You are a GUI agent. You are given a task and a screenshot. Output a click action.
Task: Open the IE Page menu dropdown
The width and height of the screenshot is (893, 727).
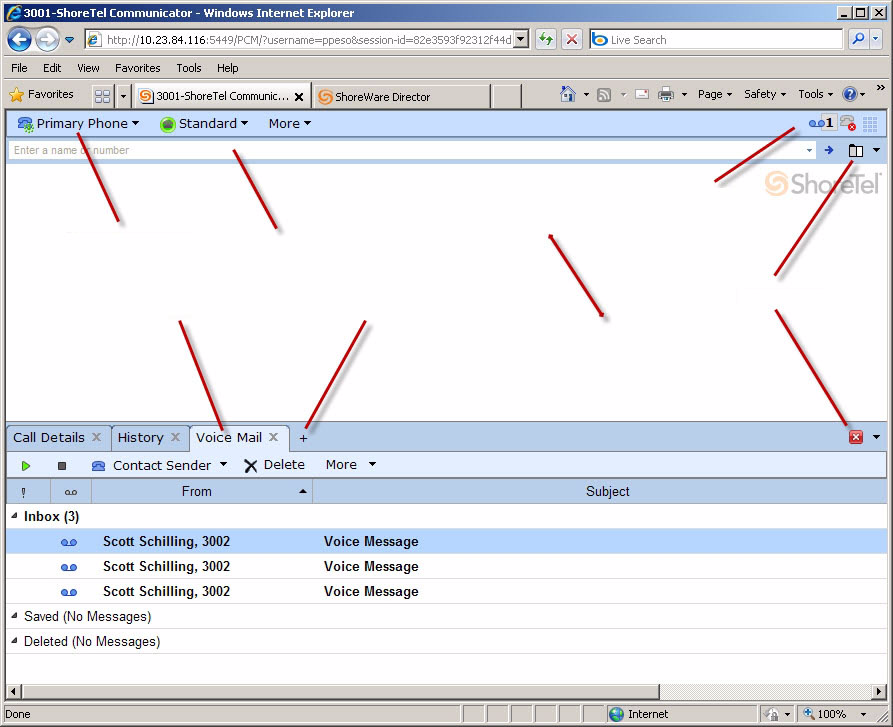click(x=715, y=94)
